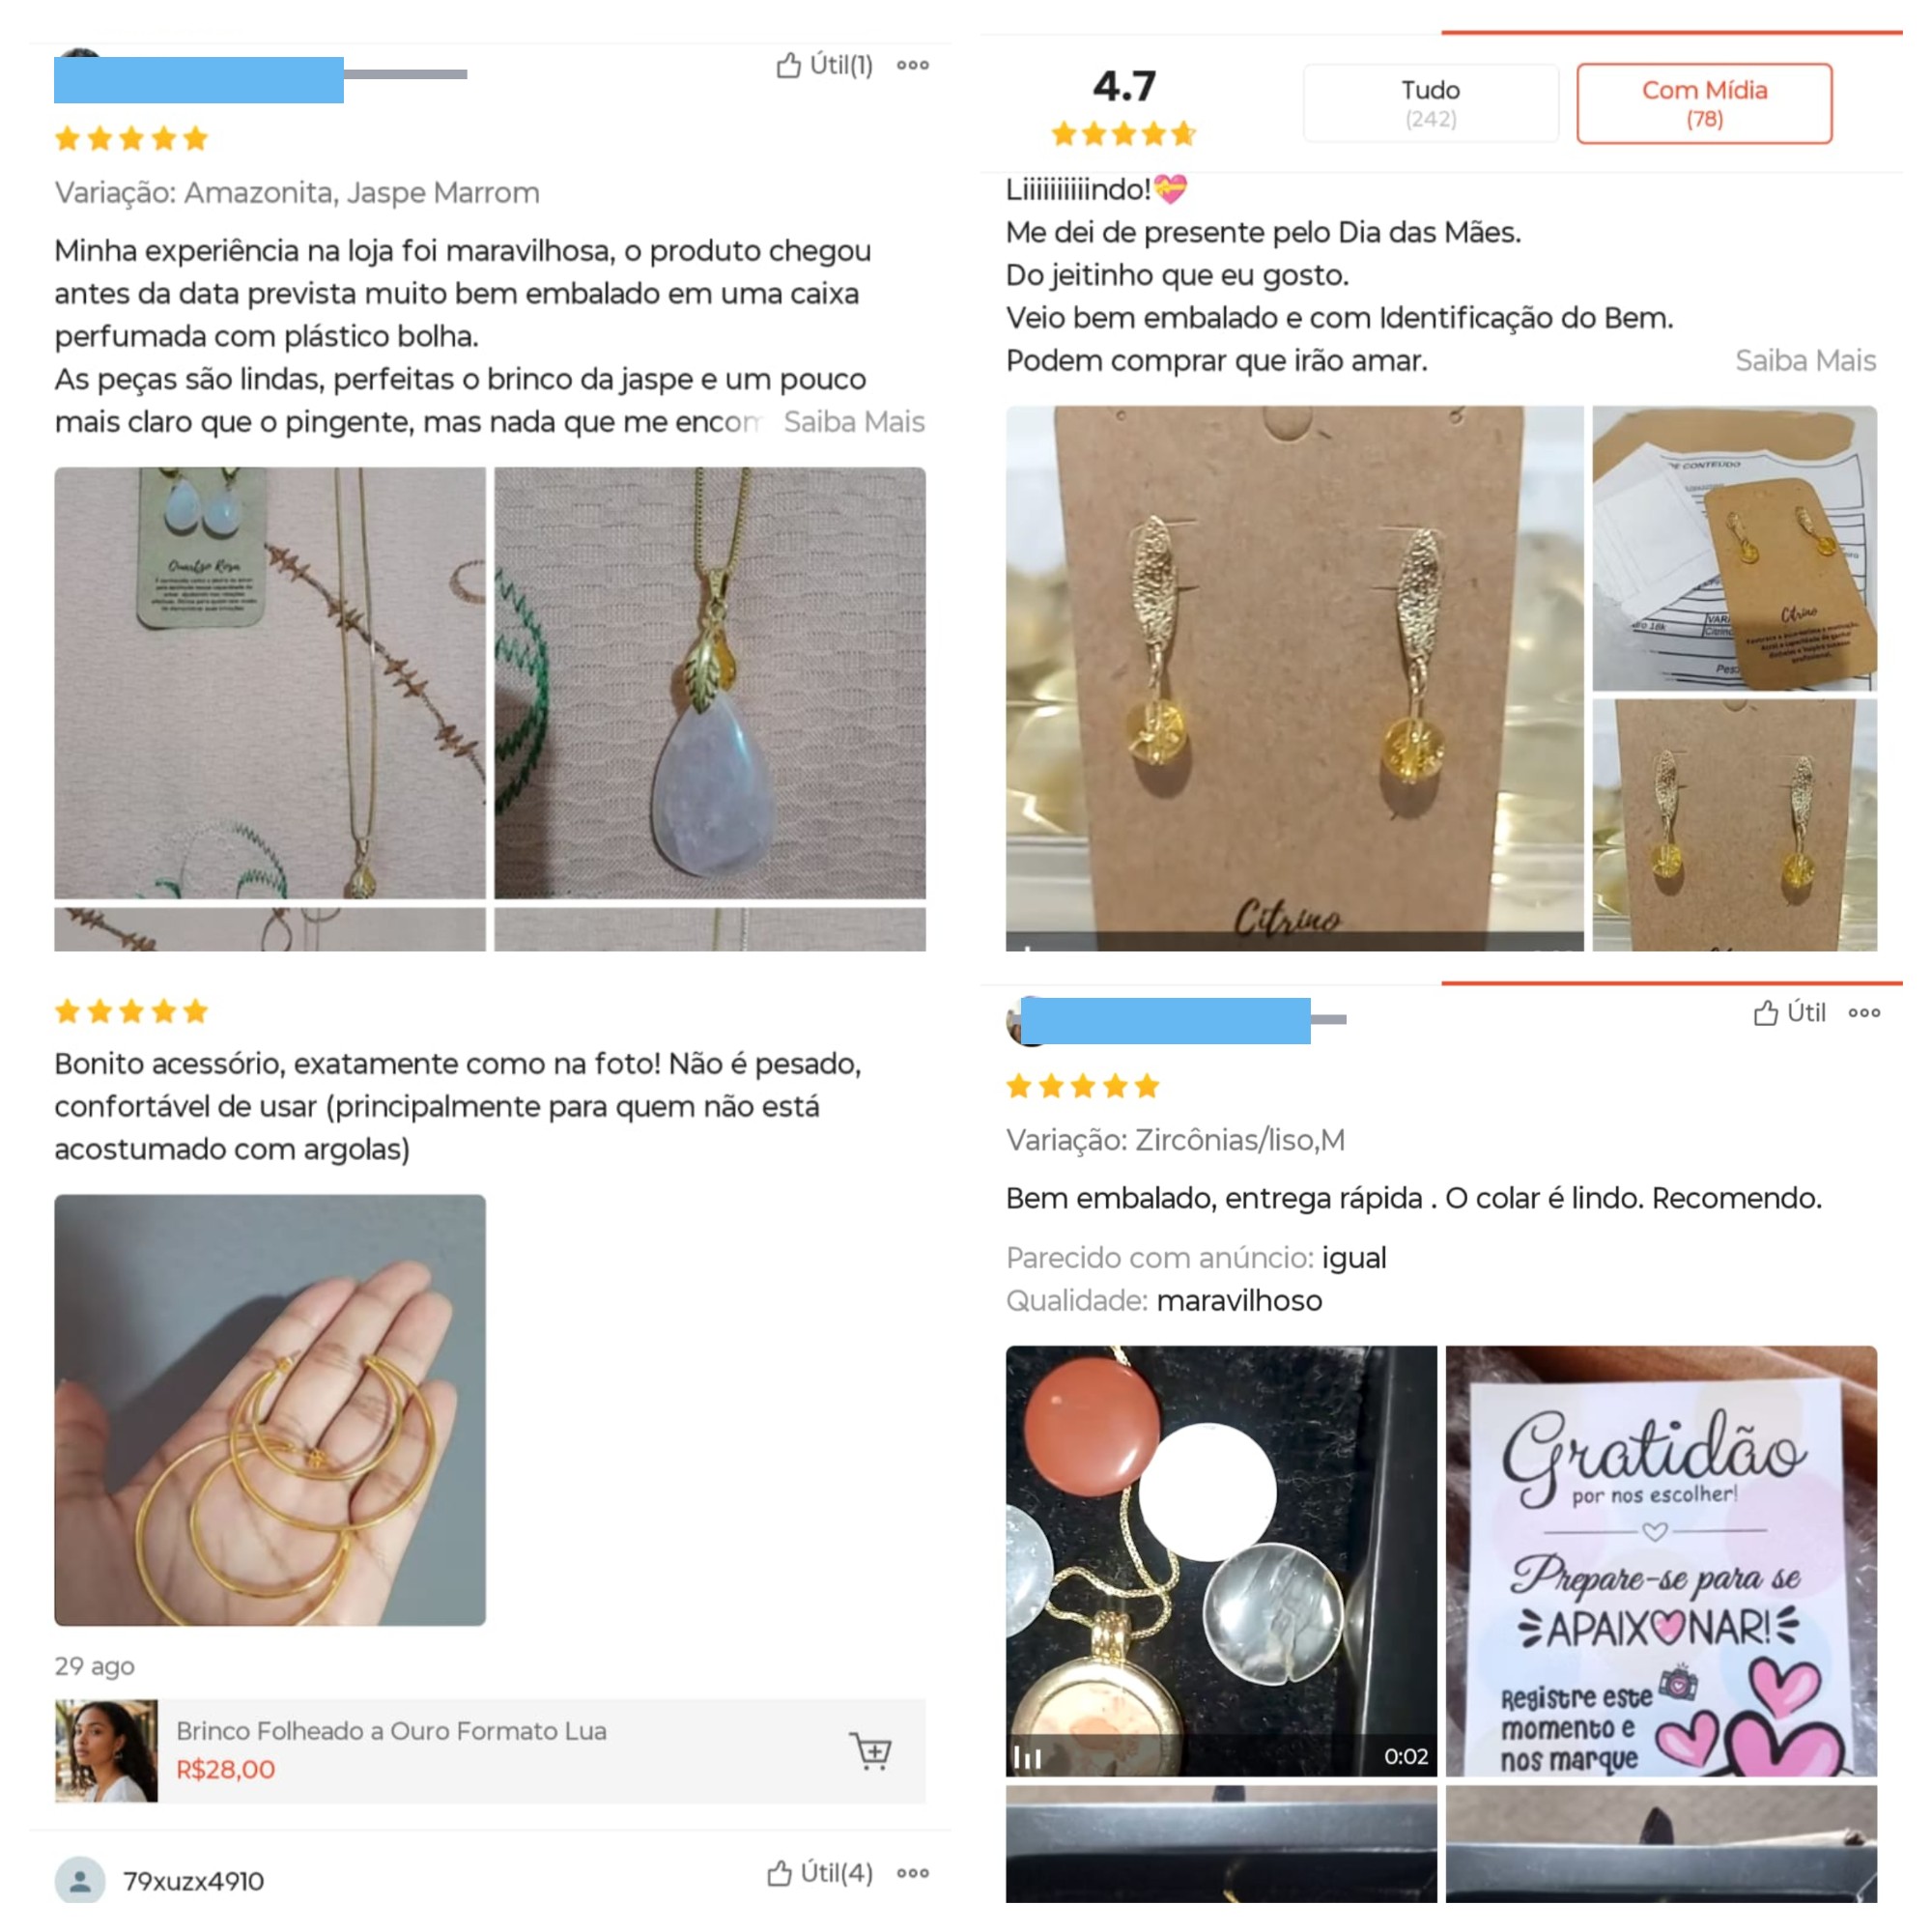Expand Citrino earring review Saiba Mais
The image size is (1932, 1932).
(1805, 361)
